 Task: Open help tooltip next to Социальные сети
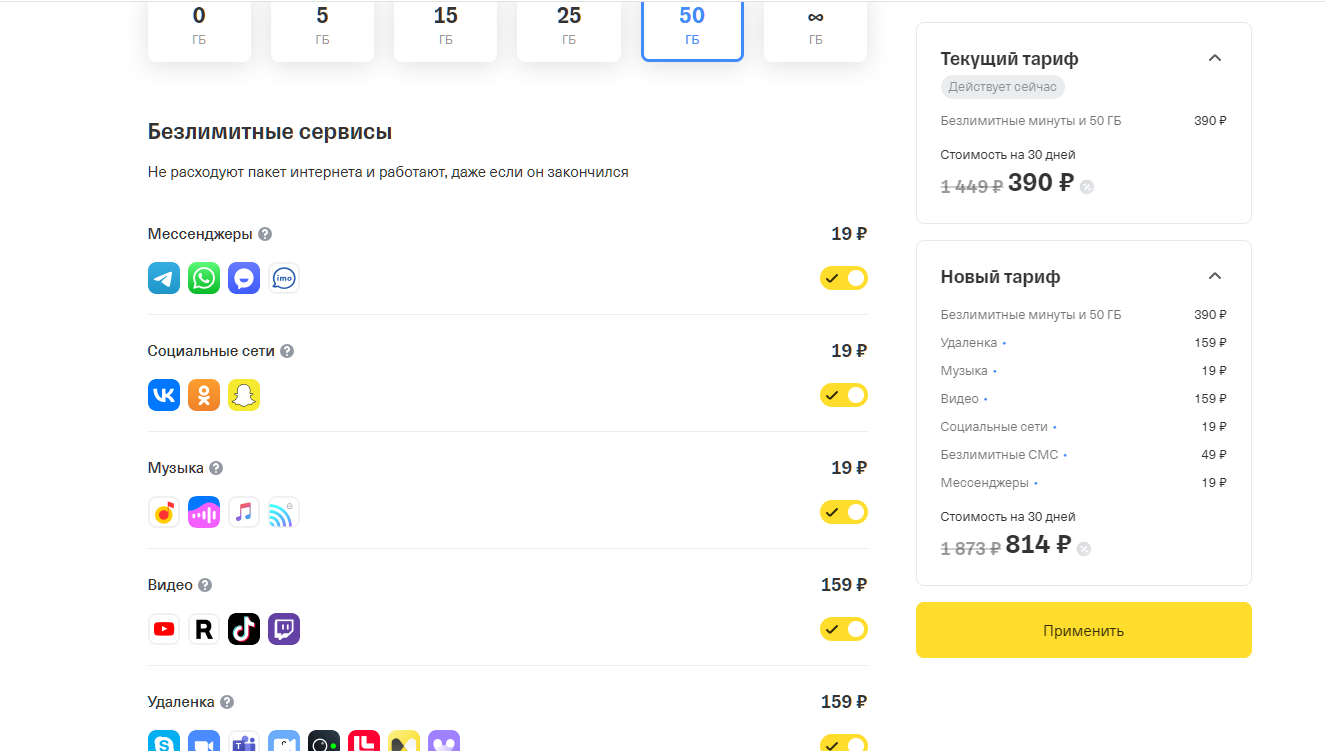[x=287, y=351]
